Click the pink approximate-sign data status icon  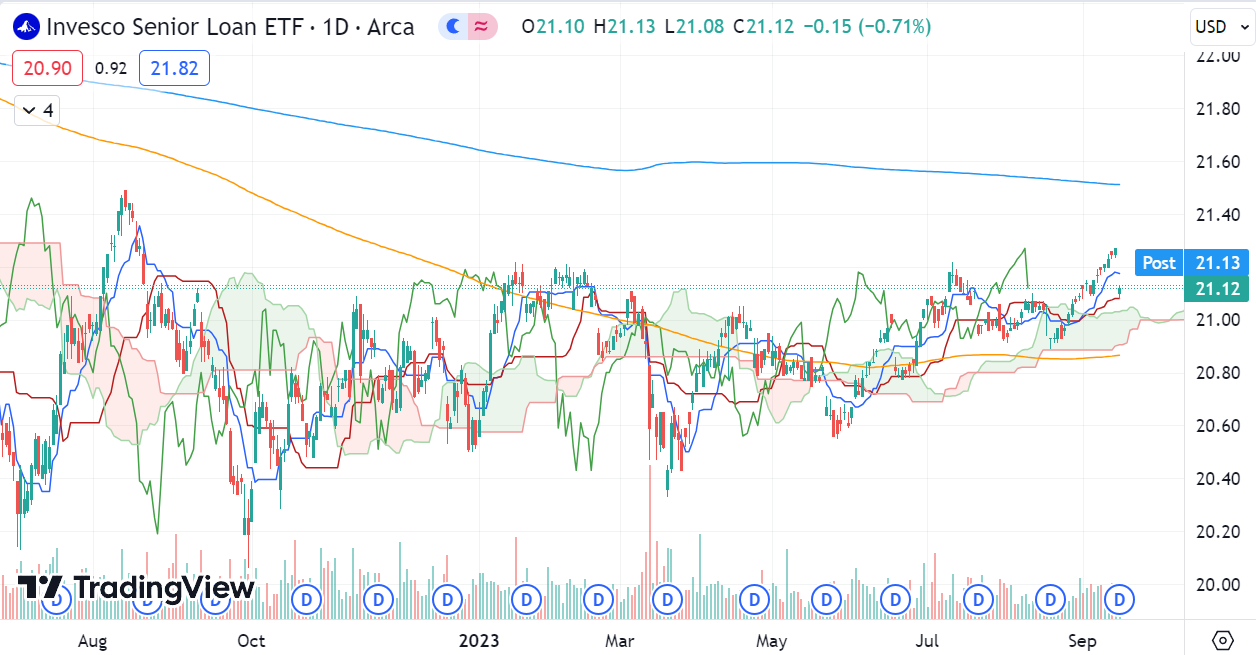click(481, 27)
